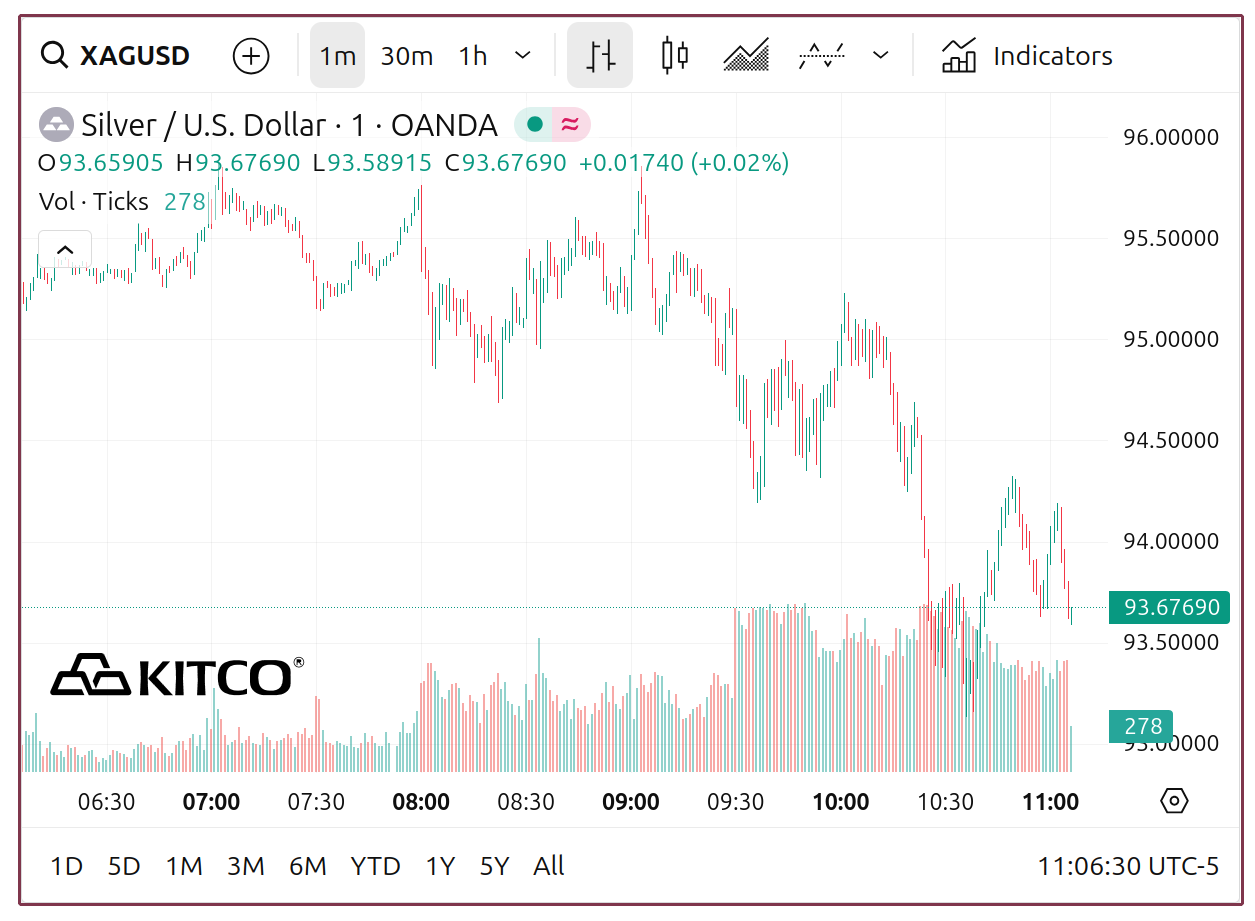Image resolution: width=1255 pixels, height=921 pixels.
Task: Open the Indicators menu
Action: click(x=1026, y=56)
